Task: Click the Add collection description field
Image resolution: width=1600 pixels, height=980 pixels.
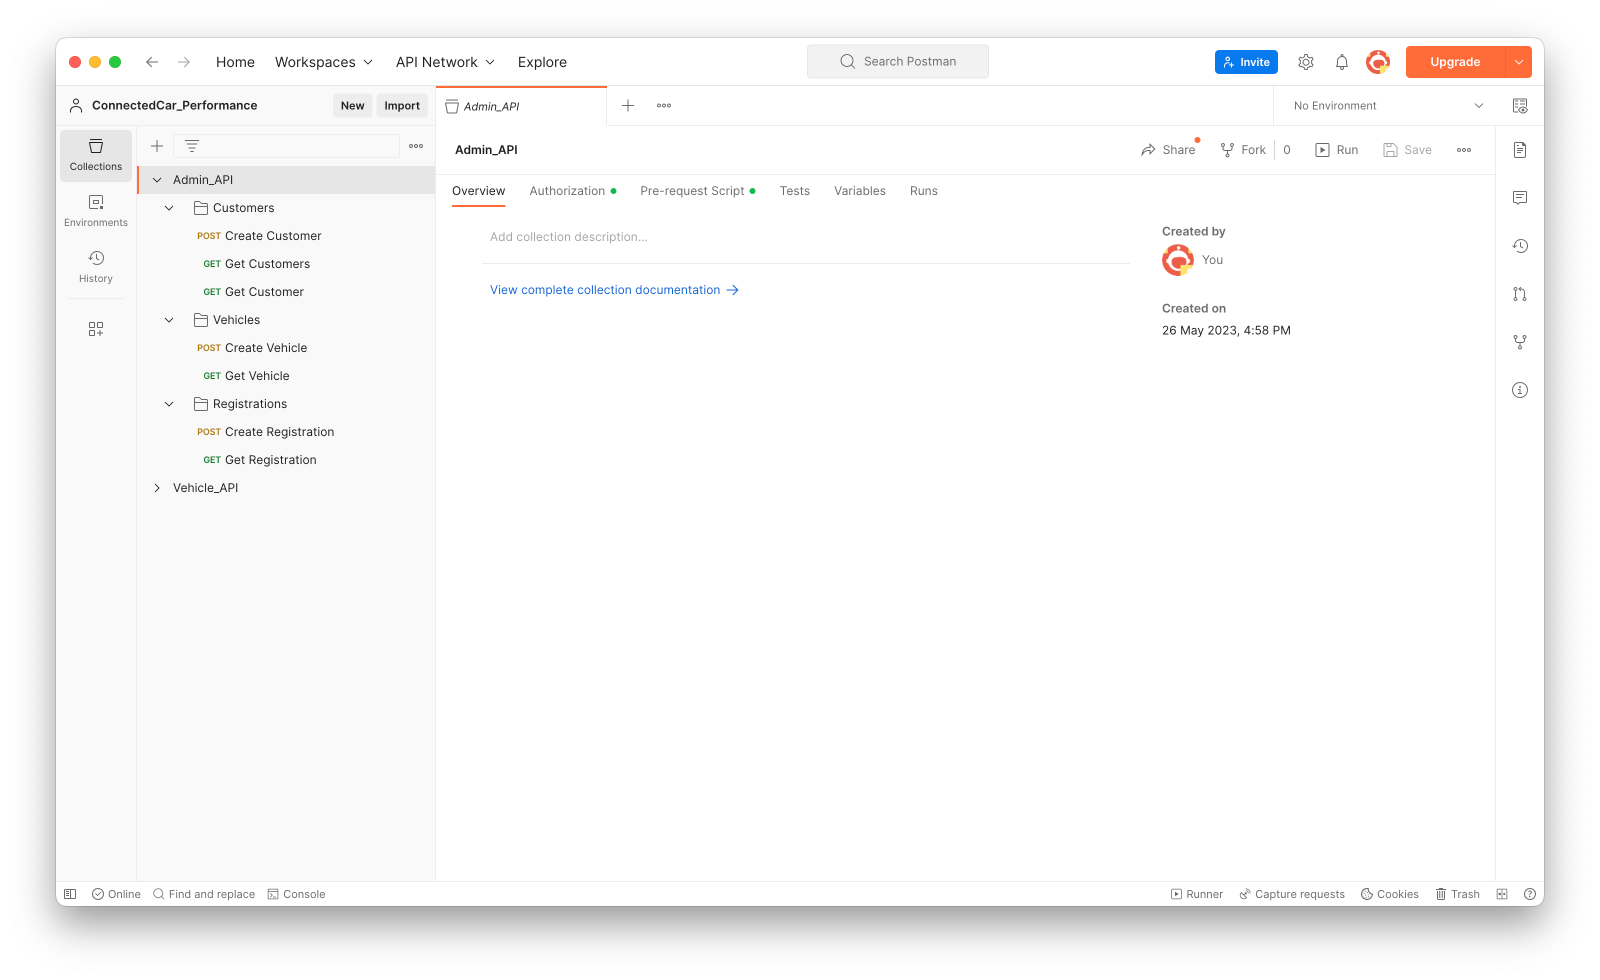Action: pyautogui.click(x=806, y=237)
